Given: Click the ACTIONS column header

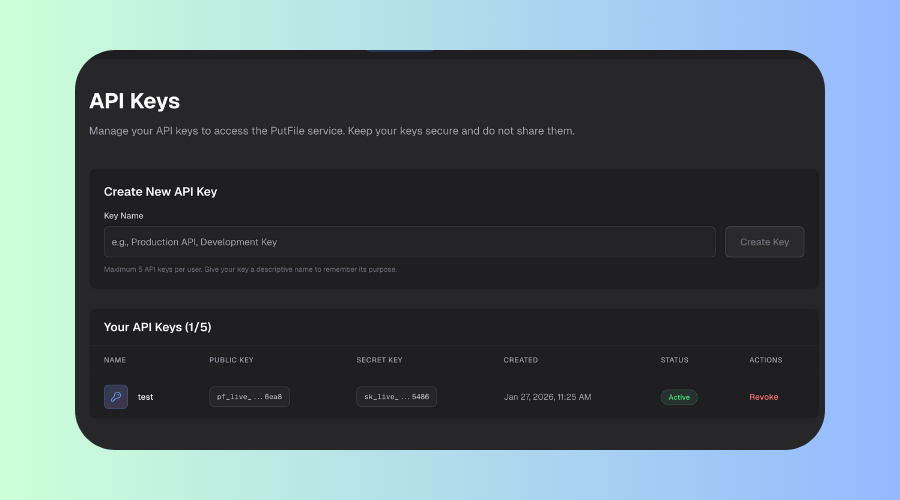Looking at the screenshot, I should (766, 360).
